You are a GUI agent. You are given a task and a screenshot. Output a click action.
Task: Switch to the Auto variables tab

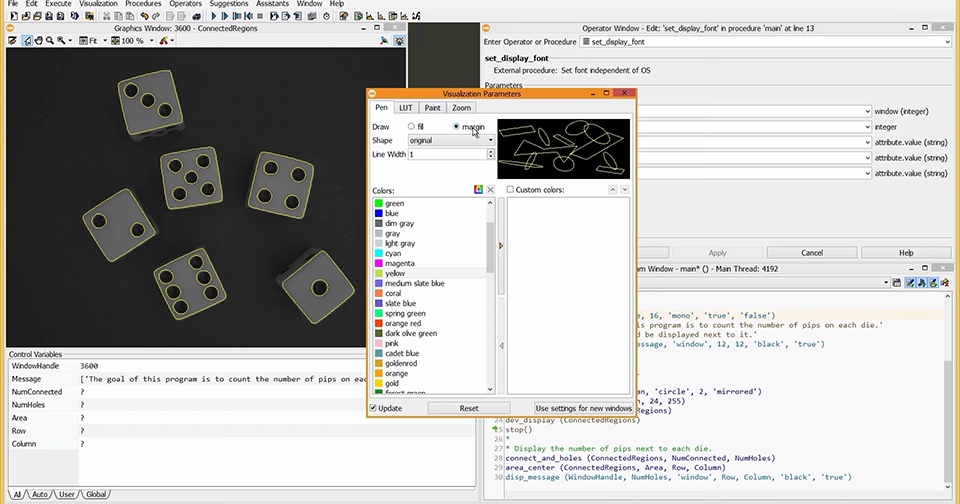tap(40, 494)
